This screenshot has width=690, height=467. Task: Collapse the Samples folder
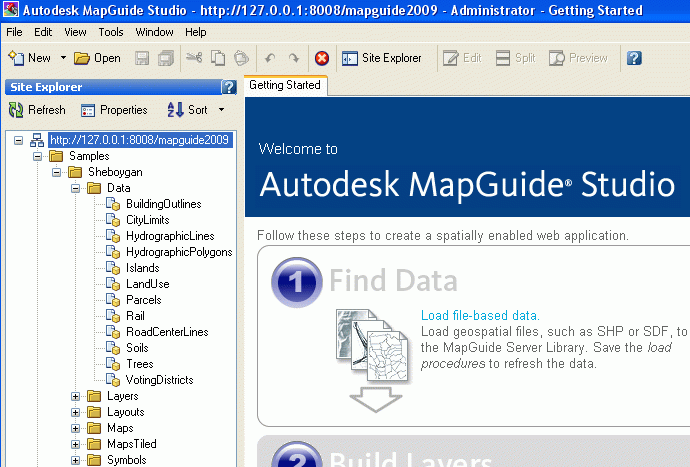pyautogui.click(x=37, y=156)
